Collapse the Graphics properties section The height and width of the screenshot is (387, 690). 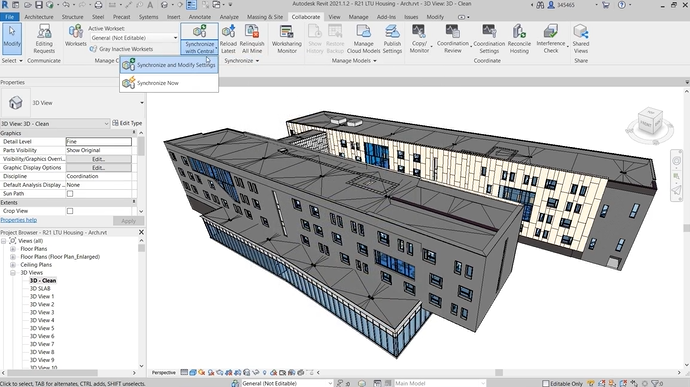click(x=134, y=133)
